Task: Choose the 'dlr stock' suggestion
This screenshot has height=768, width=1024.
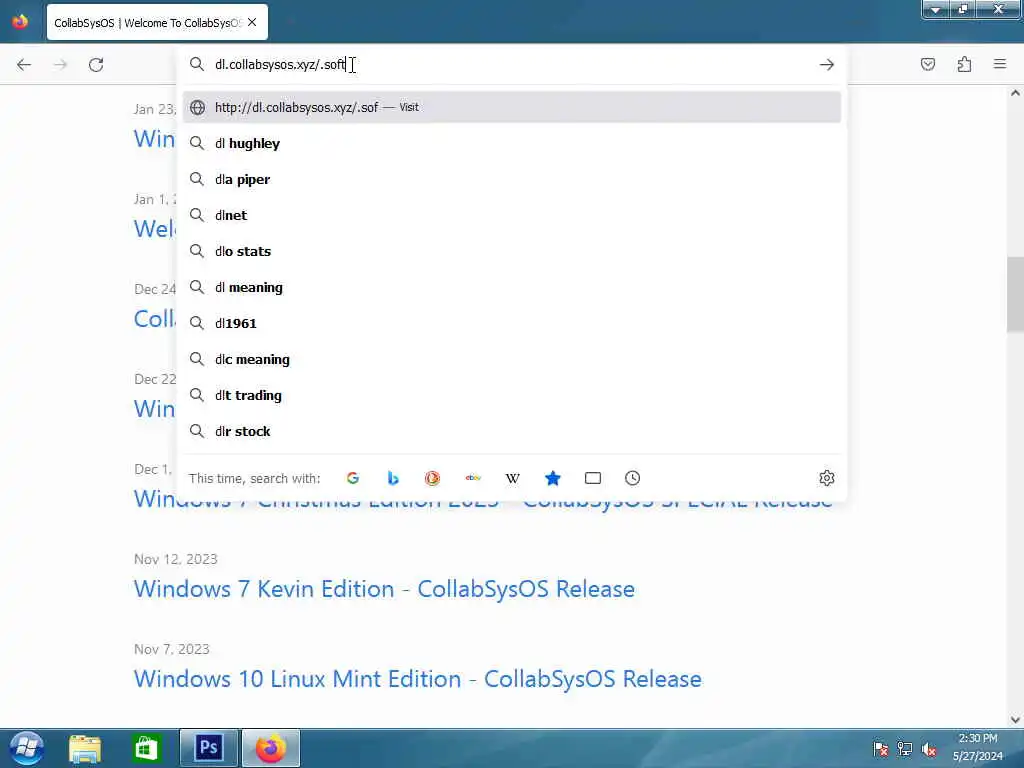Action: coord(512,431)
